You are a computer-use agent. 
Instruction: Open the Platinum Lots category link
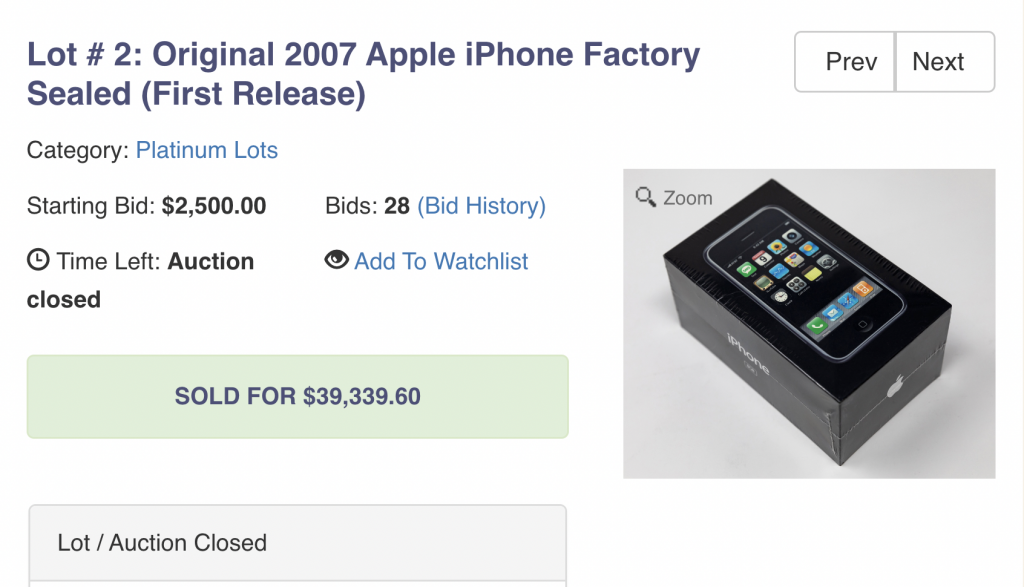(x=206, y=150)
